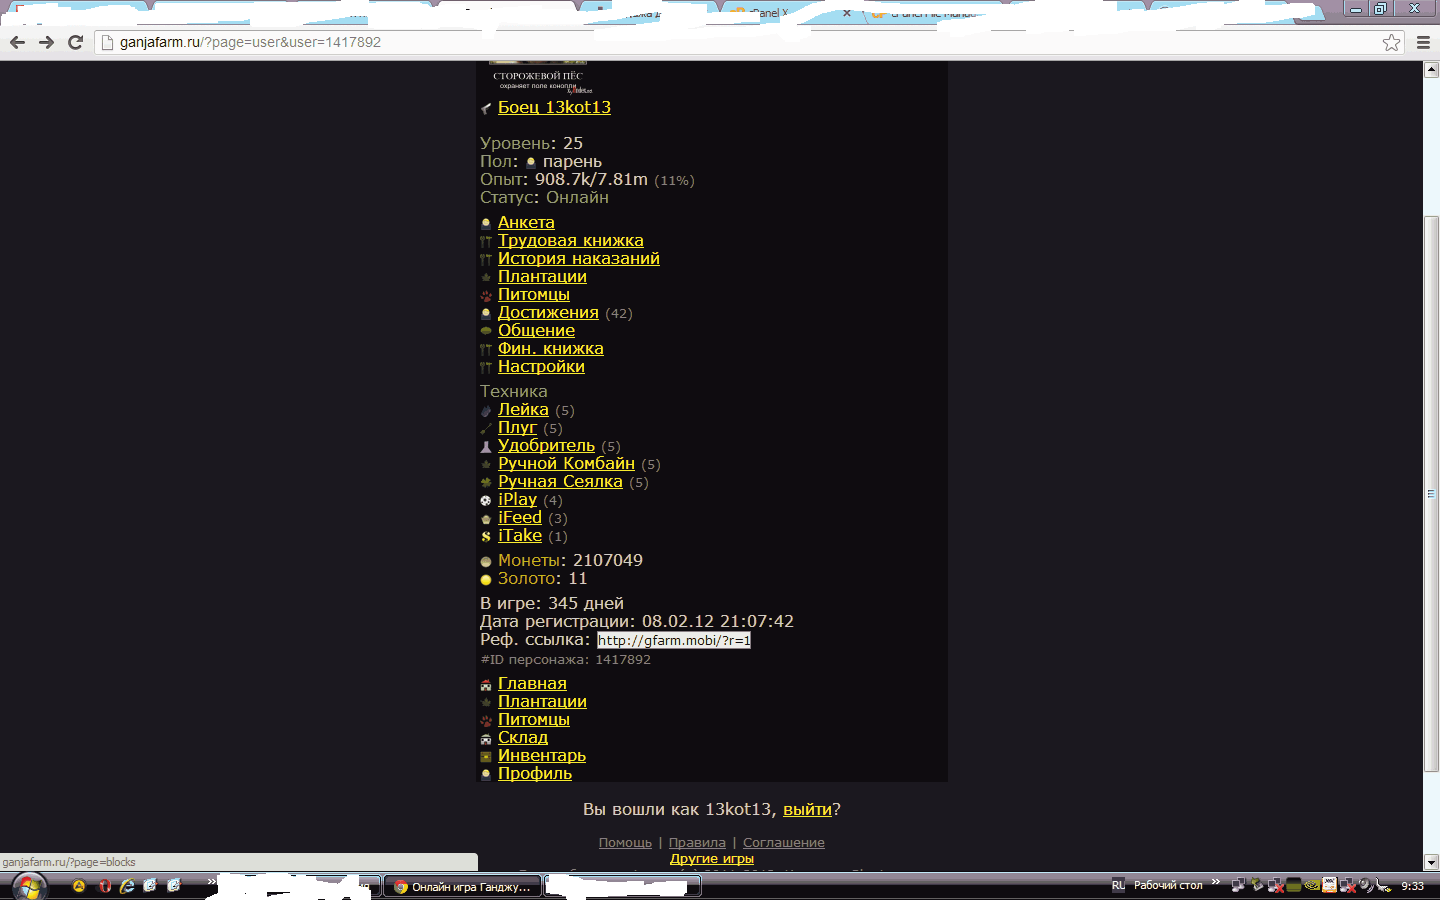Switch to the Онлайн игра Ганджу taskbar window
The height and width of the screenshot is (900, 1440).
tap(463, 887)
